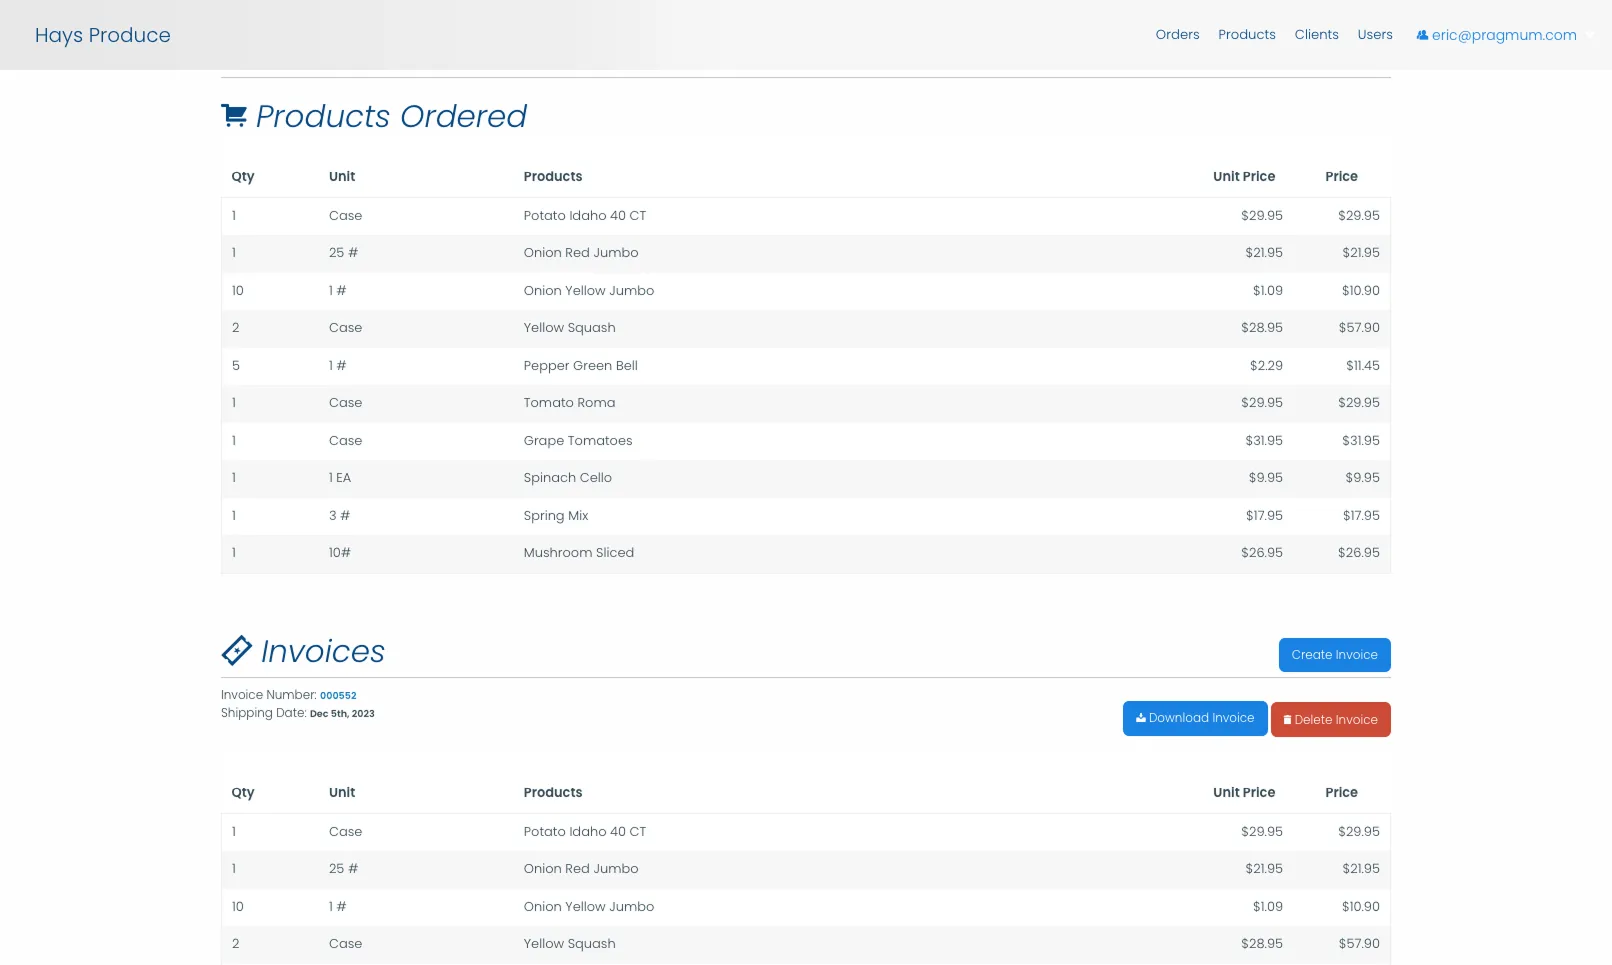1612x965 pixels.
Task: Click the shopping cart icon beside Products Ordered
Action: (x=234, y=115)
